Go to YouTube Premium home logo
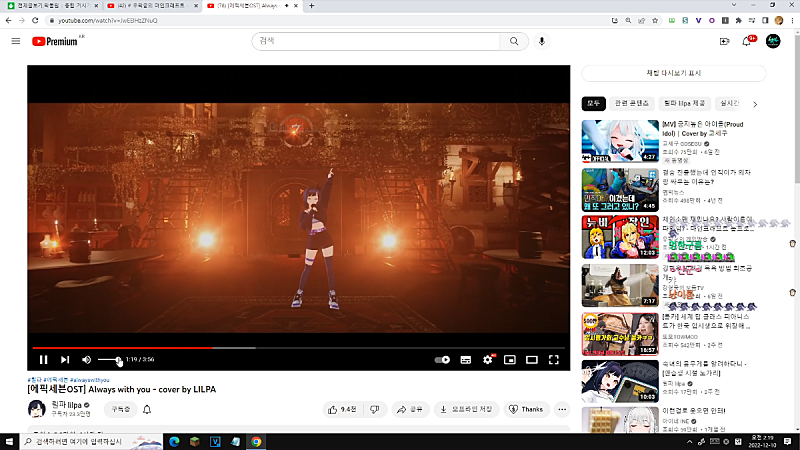800x450 pixels. 57,41
